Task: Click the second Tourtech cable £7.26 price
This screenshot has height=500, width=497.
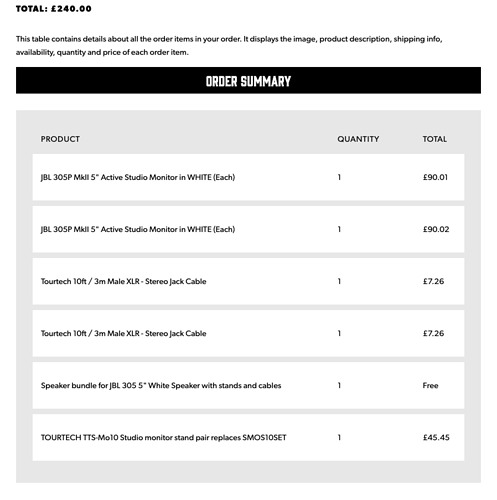Action: pyautogui.click(x=433, y=333)
